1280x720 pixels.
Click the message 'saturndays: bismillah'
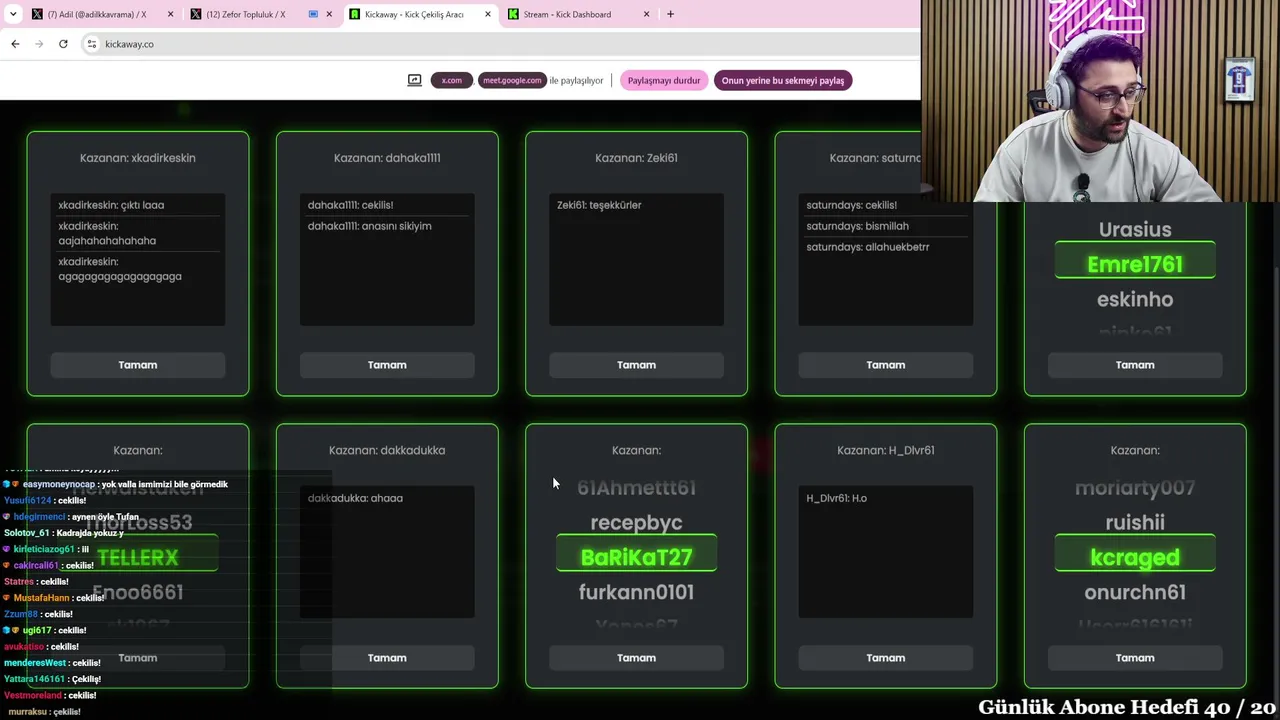(857, 226)
